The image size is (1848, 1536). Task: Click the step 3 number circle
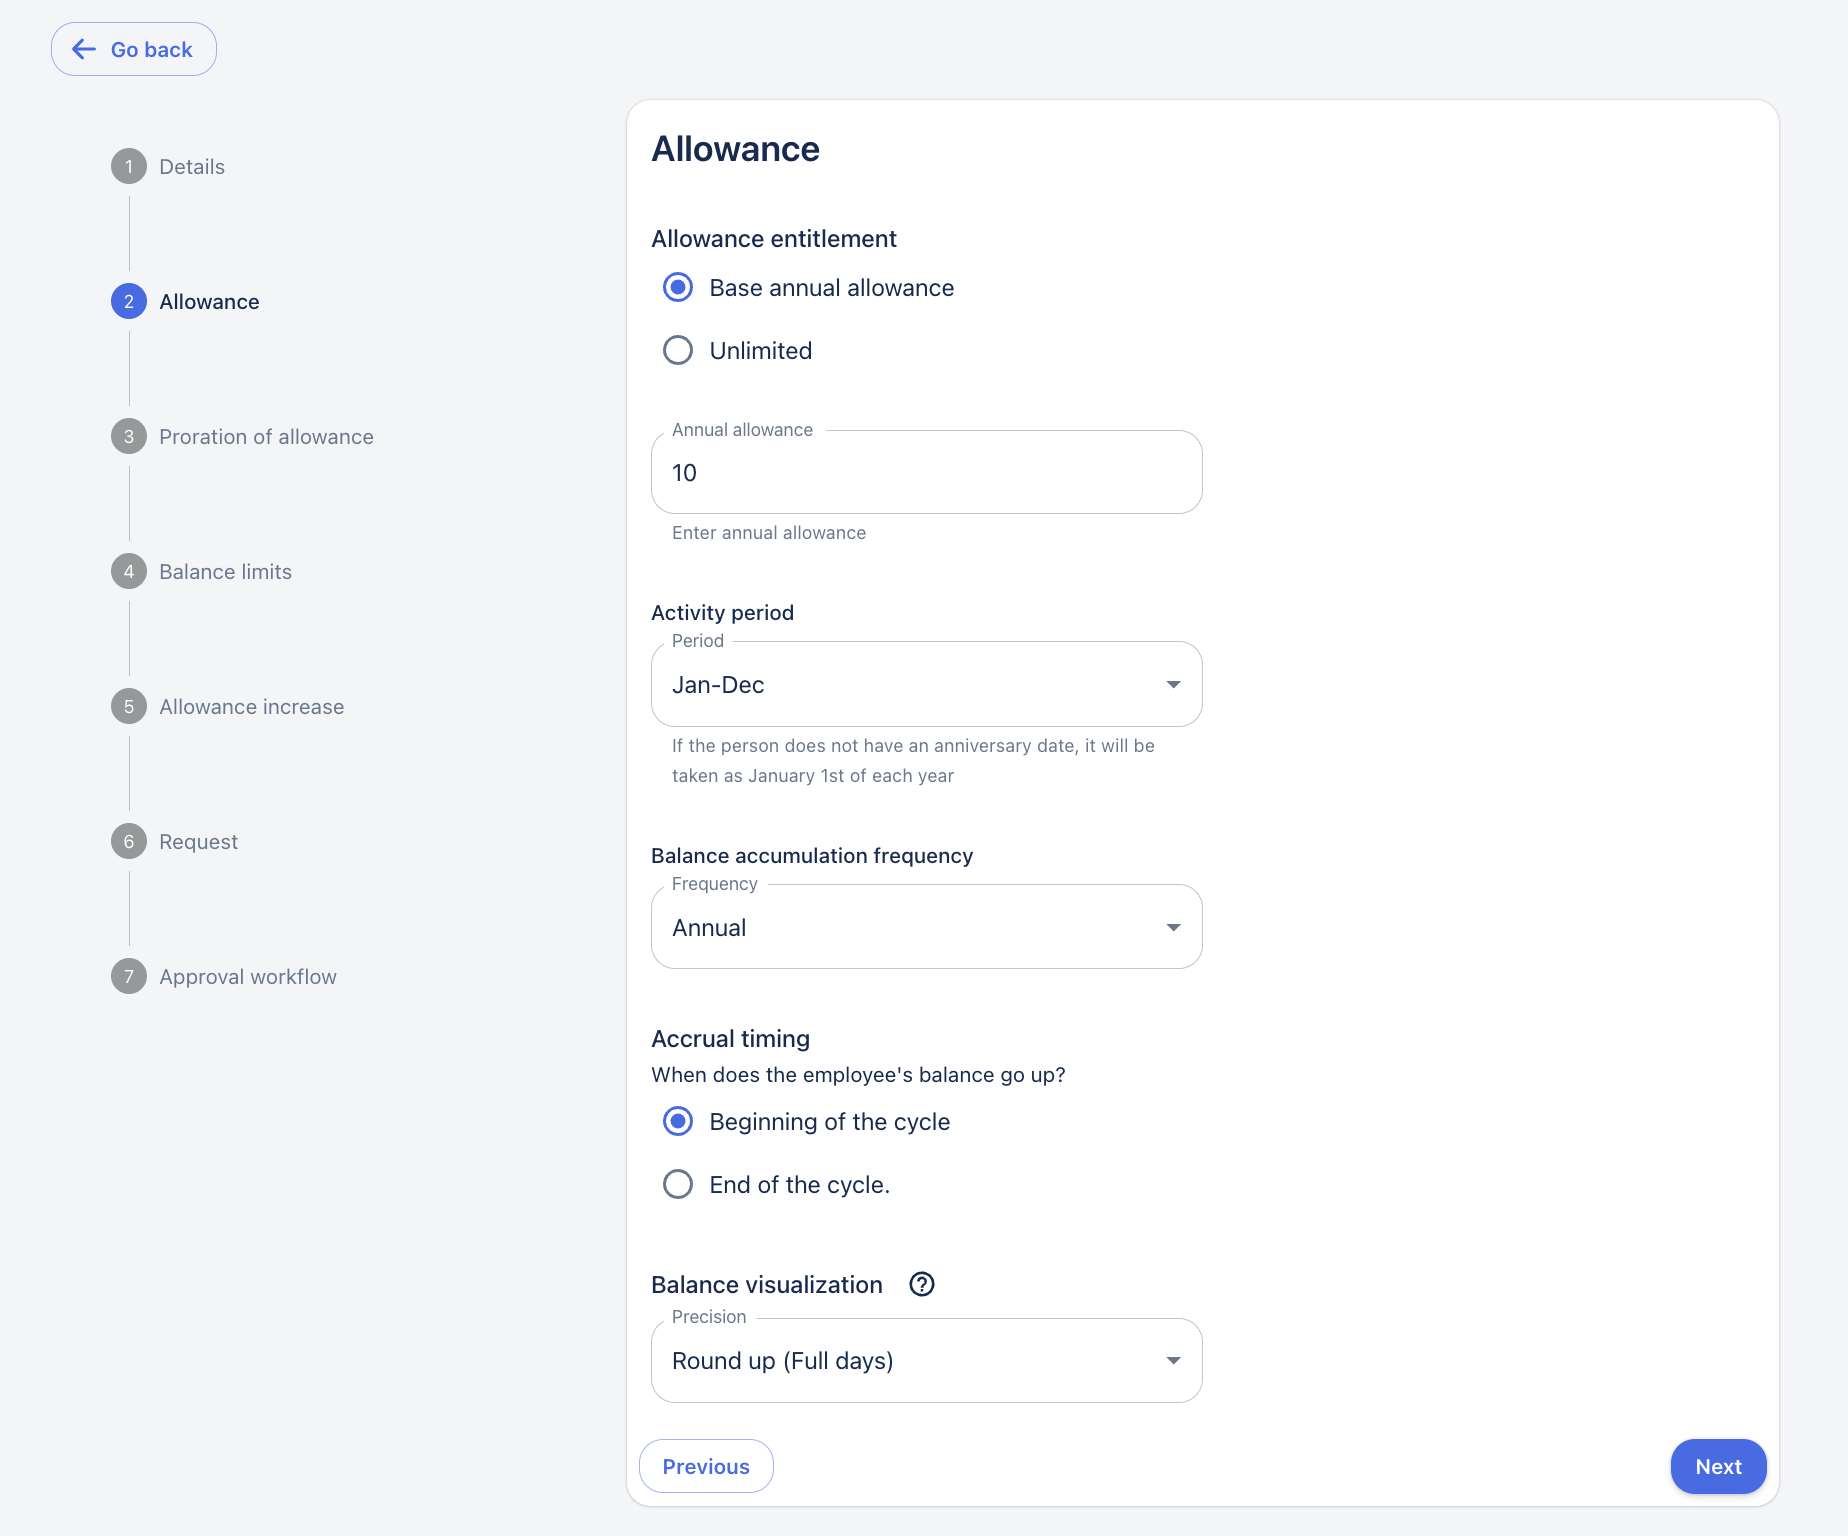pyautogui.click(x=128, y=437)
